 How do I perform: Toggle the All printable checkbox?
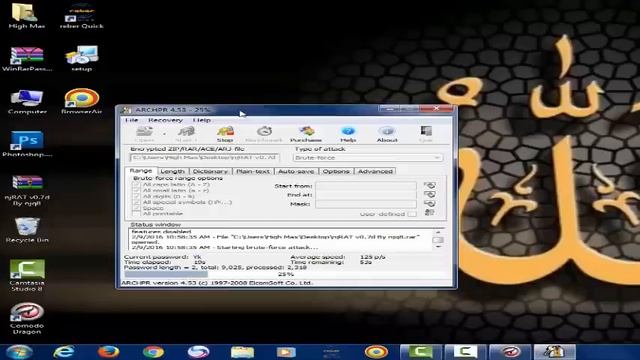coord(136,213)
